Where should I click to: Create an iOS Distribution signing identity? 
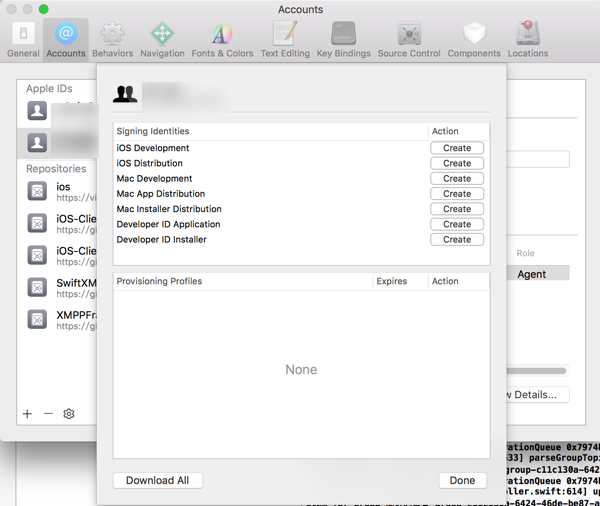click(457, 163)
